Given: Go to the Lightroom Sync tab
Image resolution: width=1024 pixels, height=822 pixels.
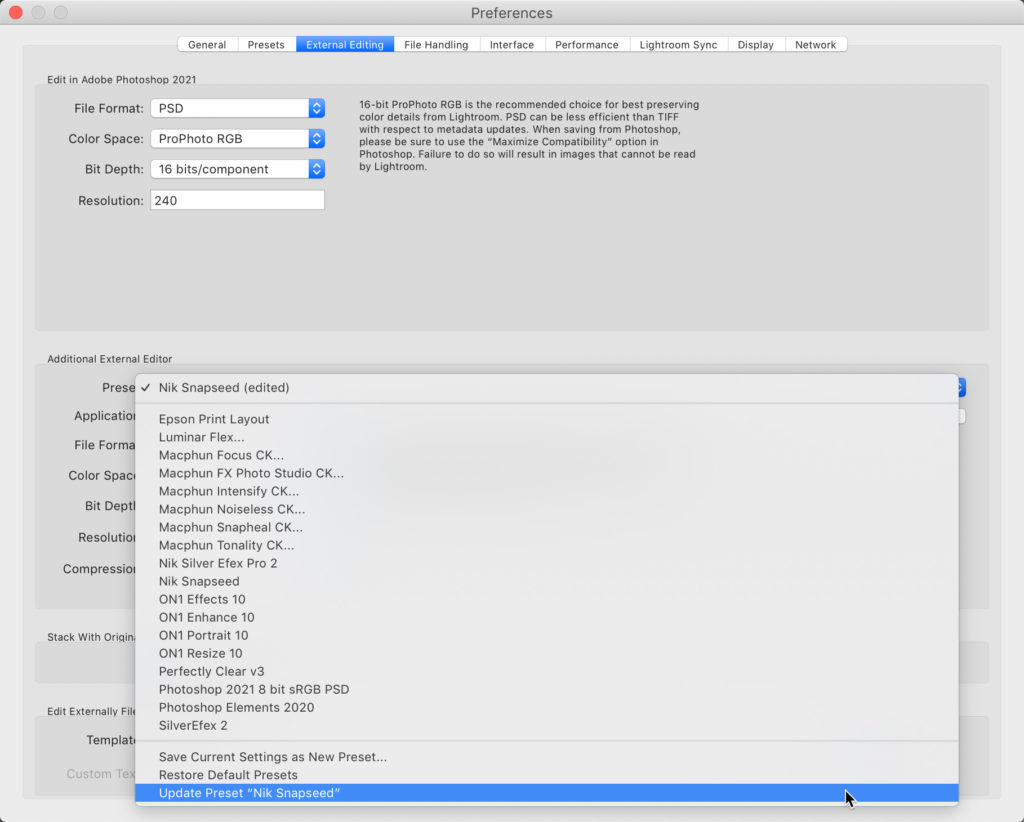Looking at the screenshot, I should [x=678, y=45].
